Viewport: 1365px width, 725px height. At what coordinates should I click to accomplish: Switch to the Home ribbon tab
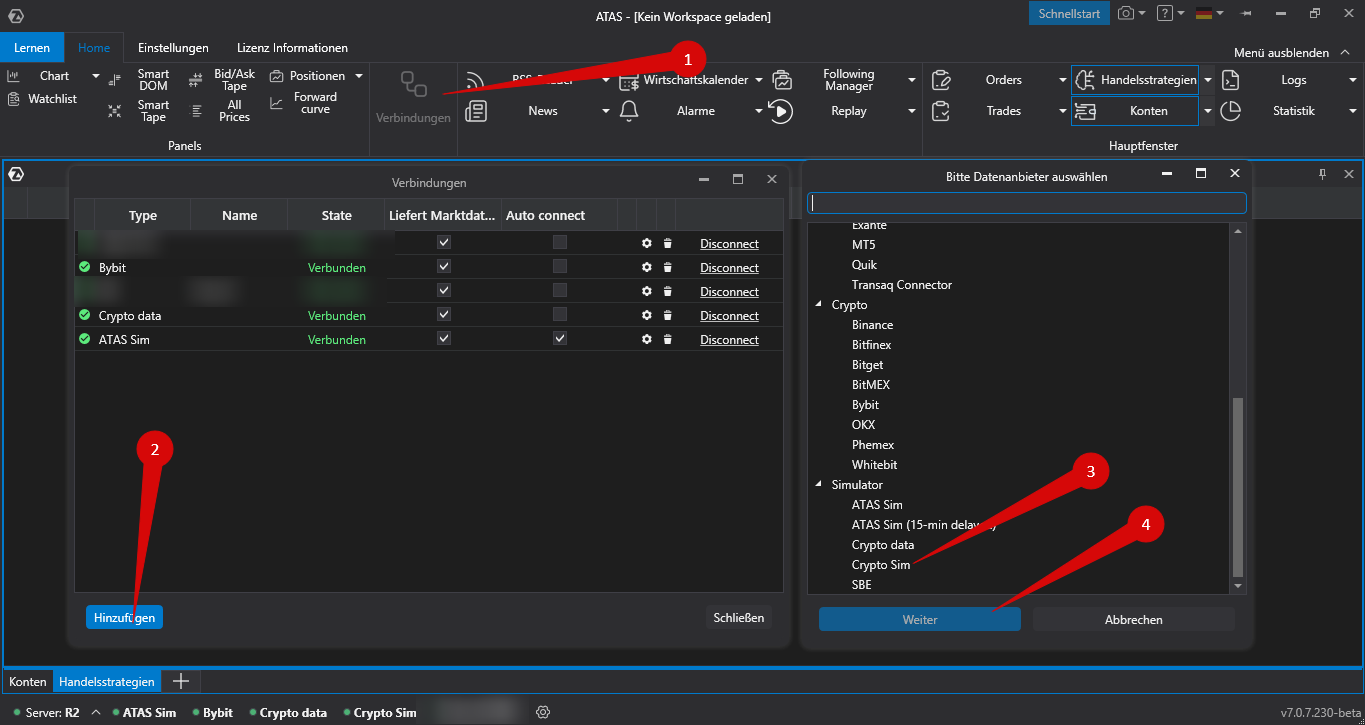pos(94,48)
